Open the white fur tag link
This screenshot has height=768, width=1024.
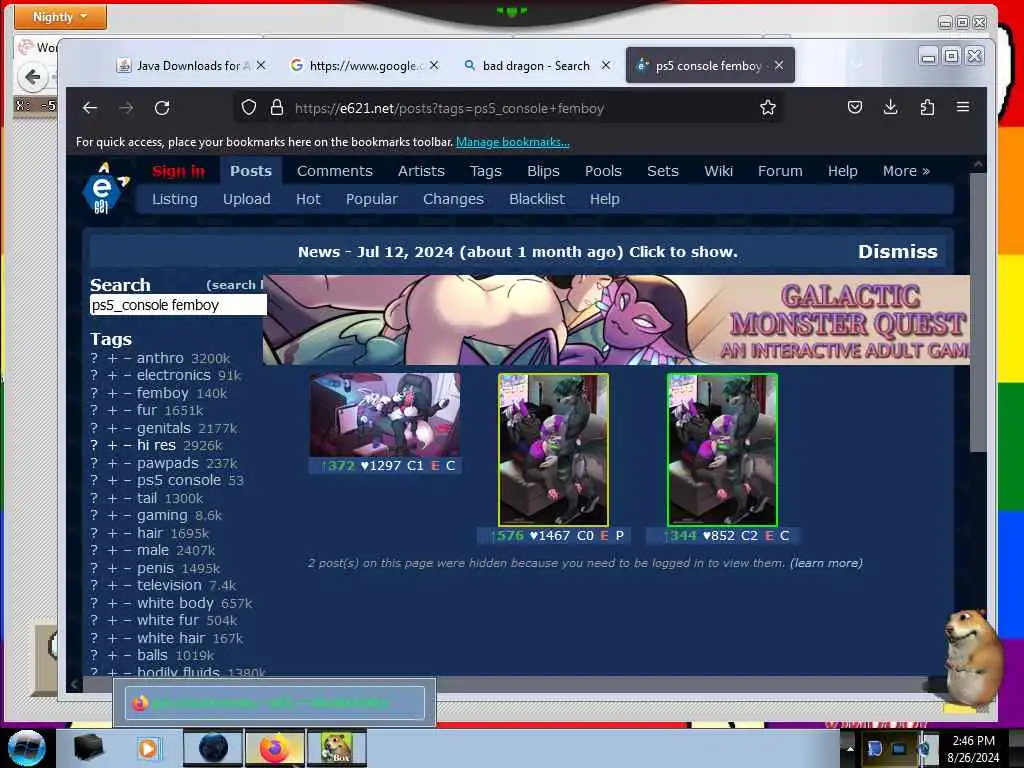(x=168, y=620)
